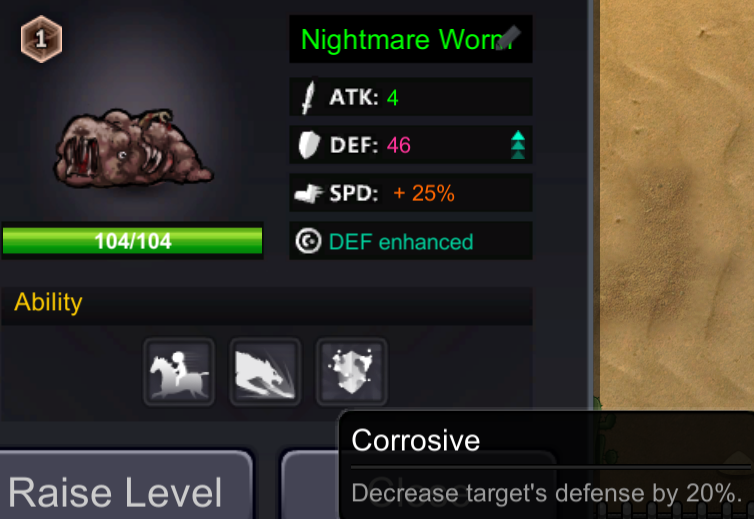754x519 pixels.
Task: Click the shield icon next to DEF
Action: pos(308,145)
